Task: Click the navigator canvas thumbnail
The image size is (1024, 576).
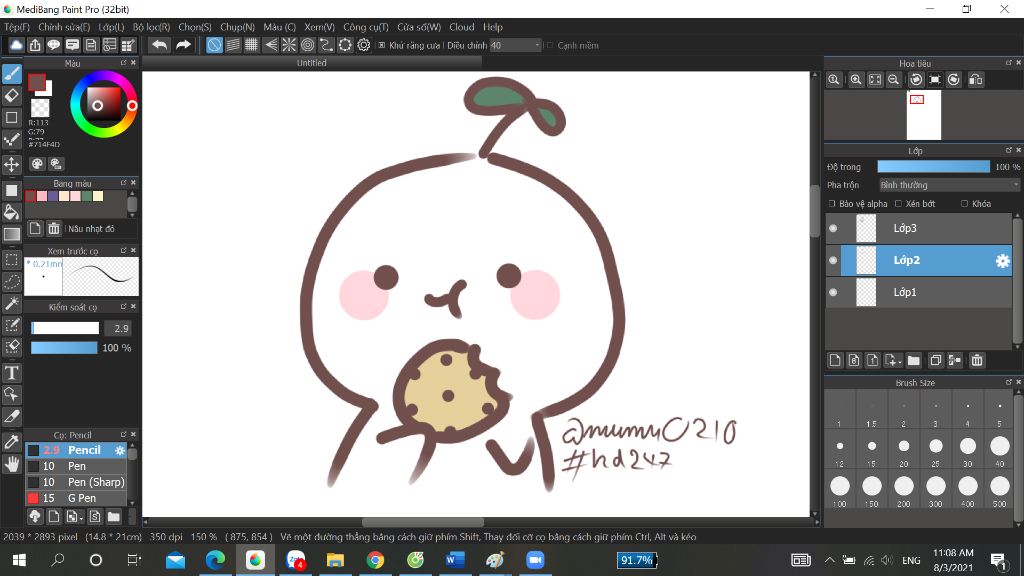Action: 924,115
